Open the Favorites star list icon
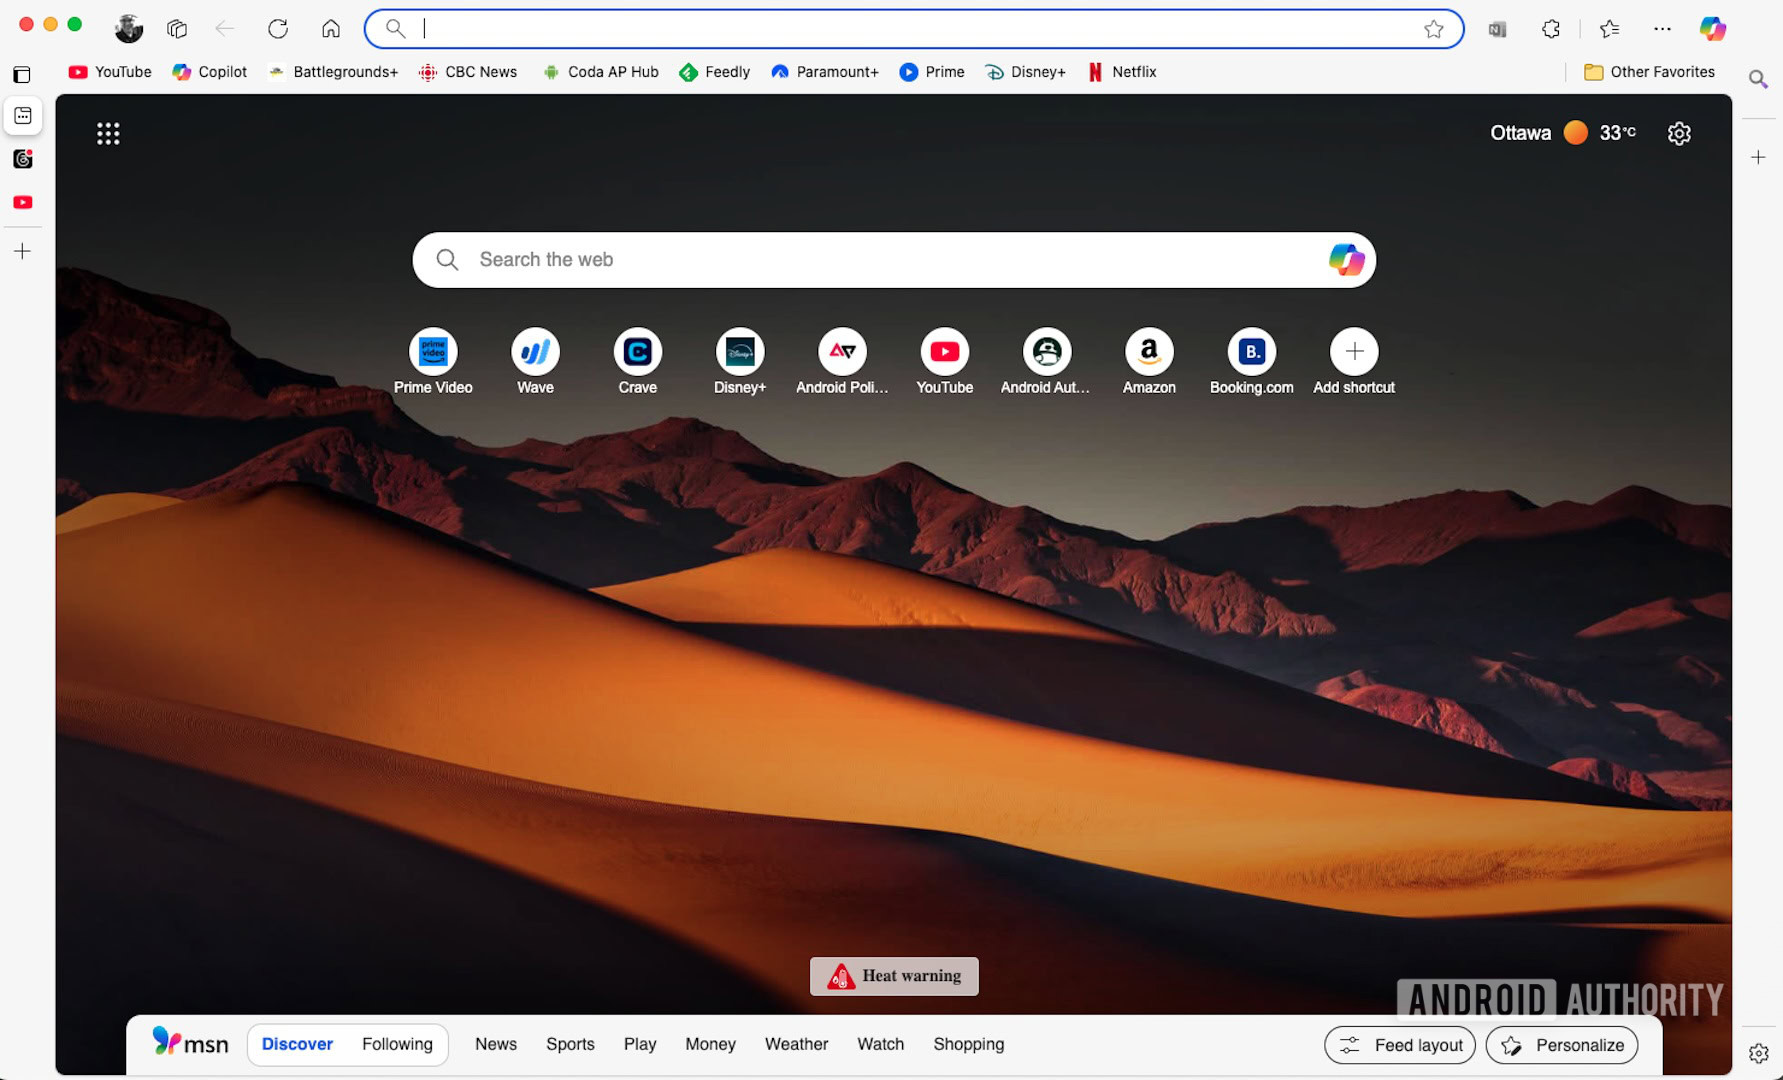Viewport: 1783px width, 1080px height. 1609,29
